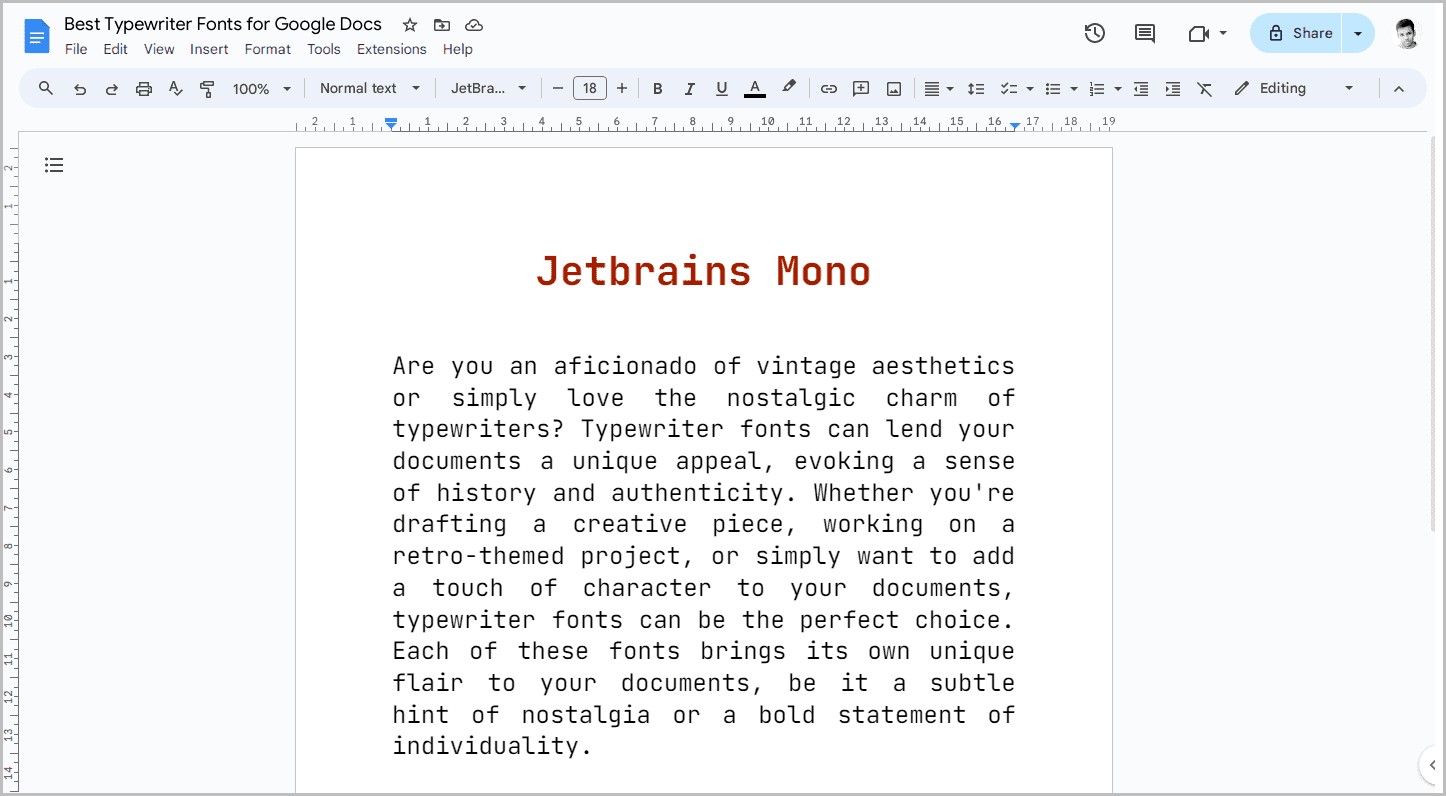This screenshot has height=796, width=1446.
Task: Add a comment from toolbar
Action: 861,89
